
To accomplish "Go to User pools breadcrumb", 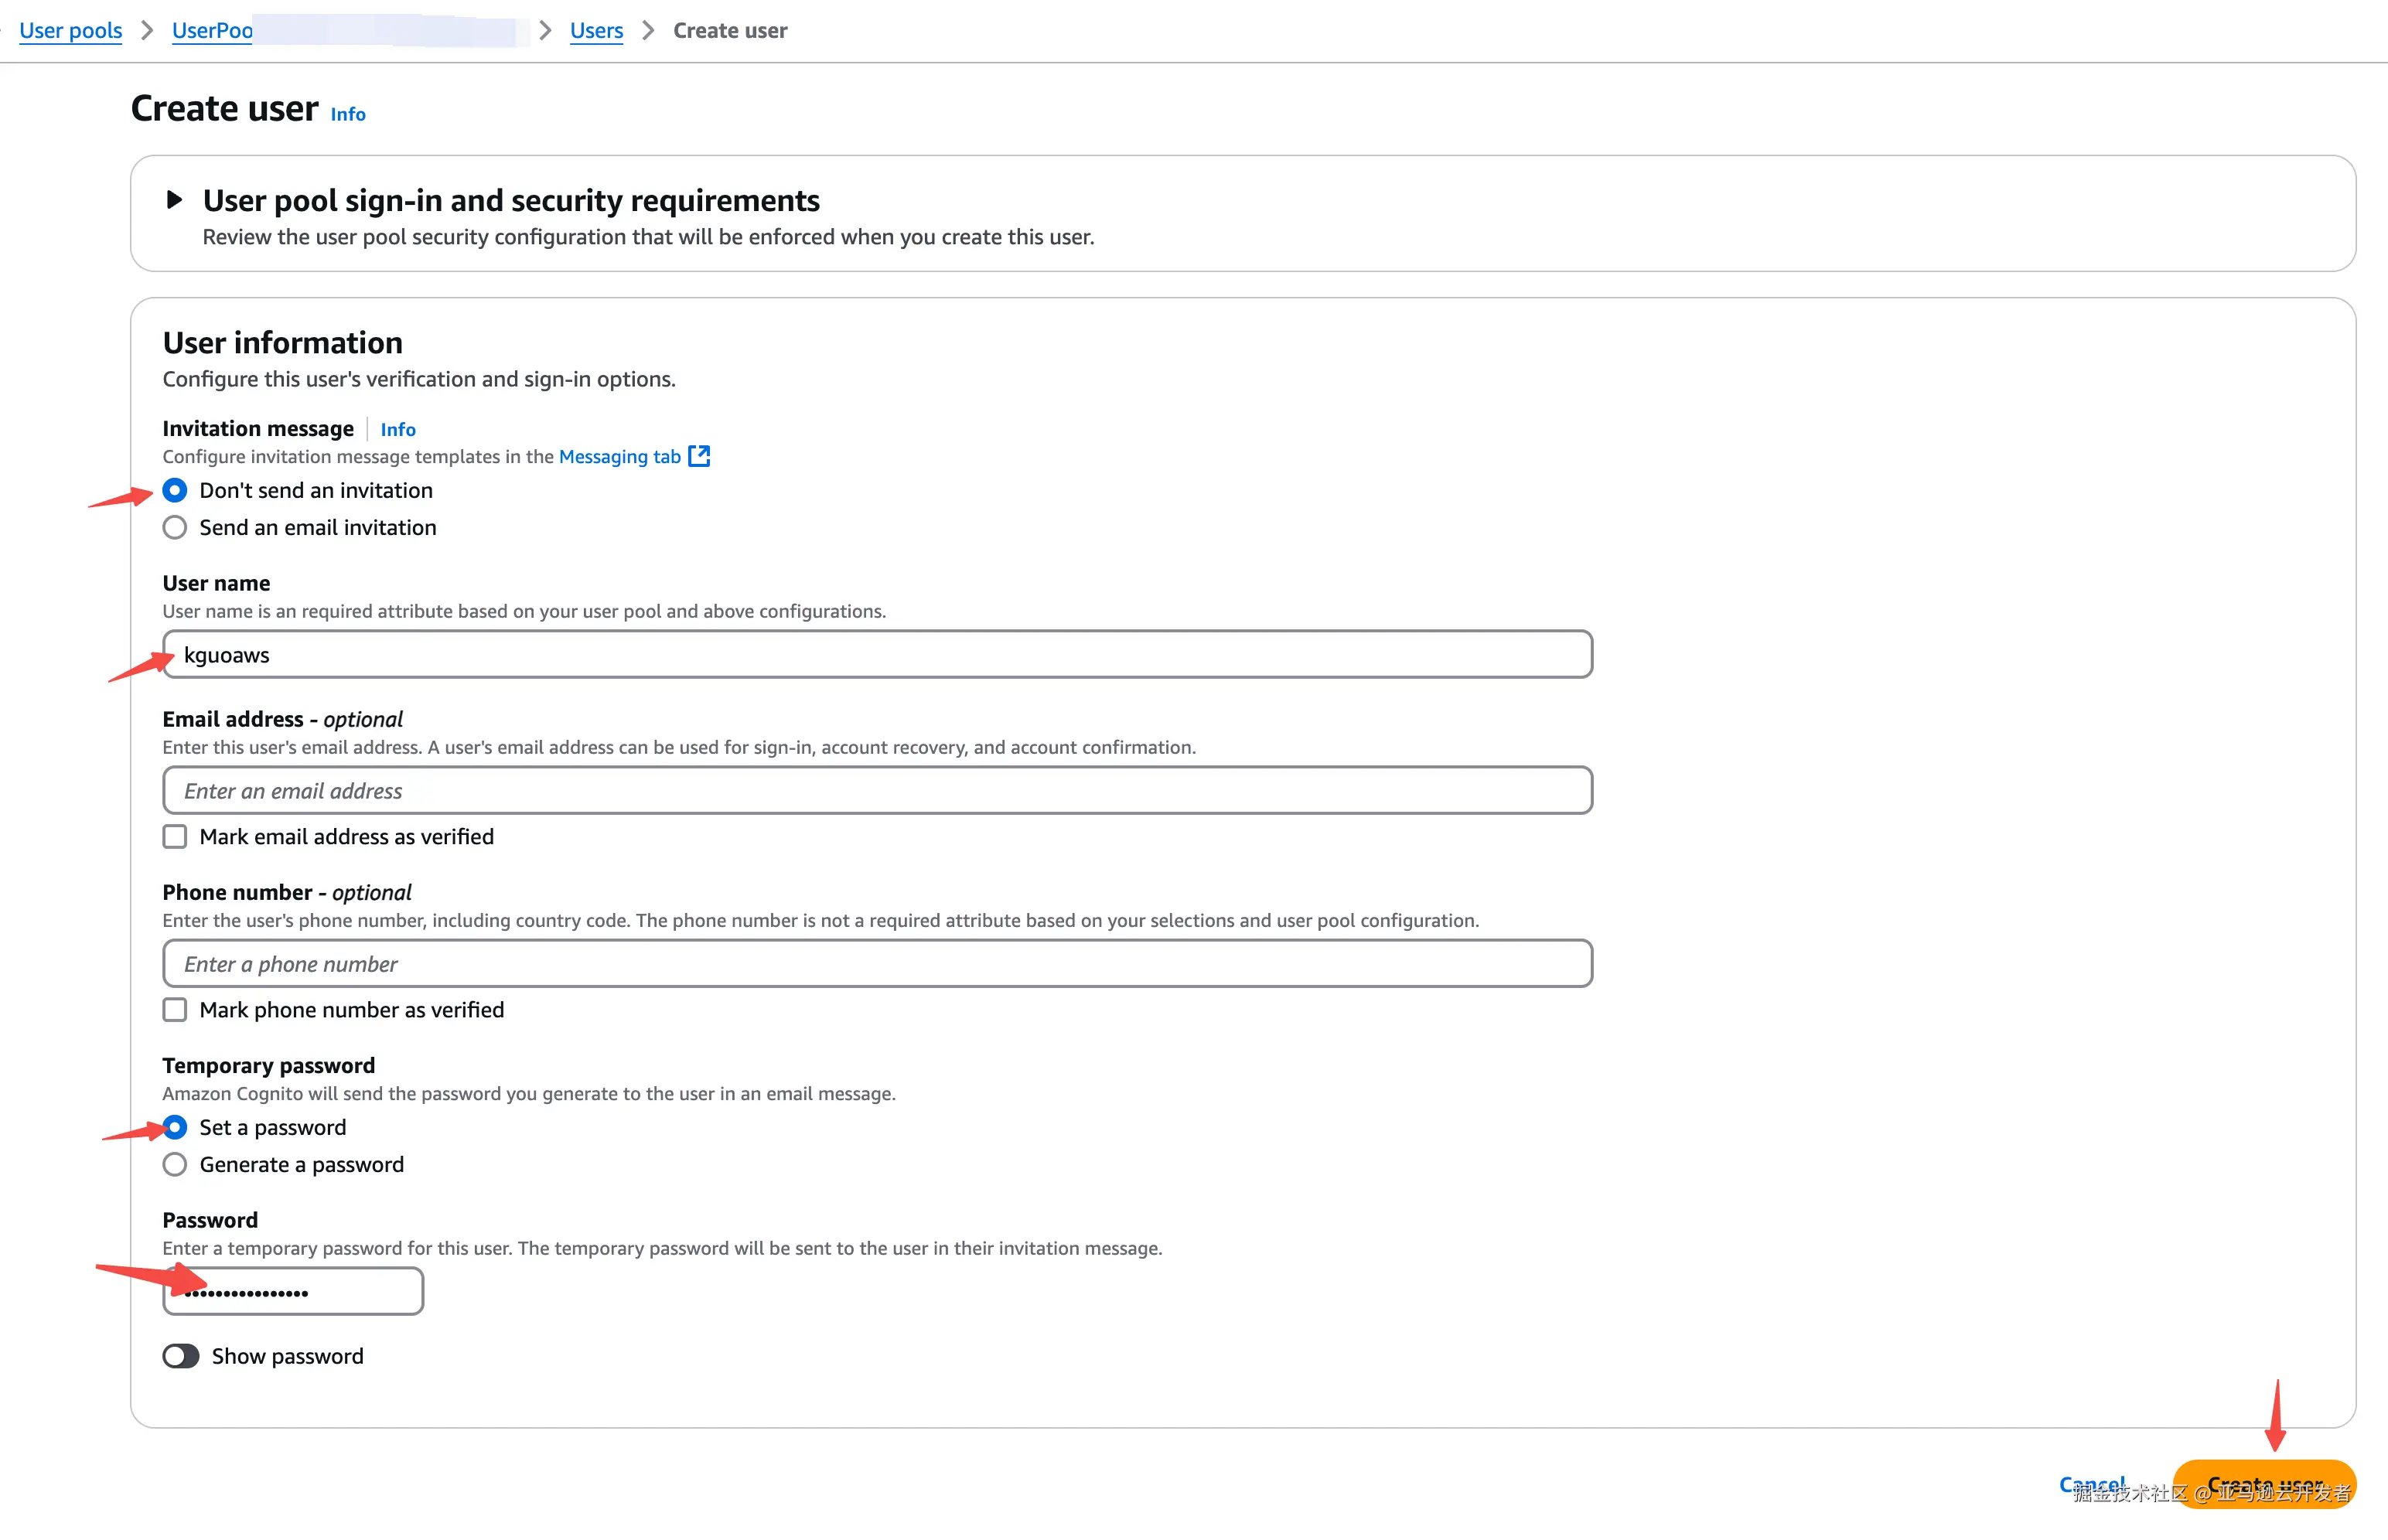I will 70,30.
